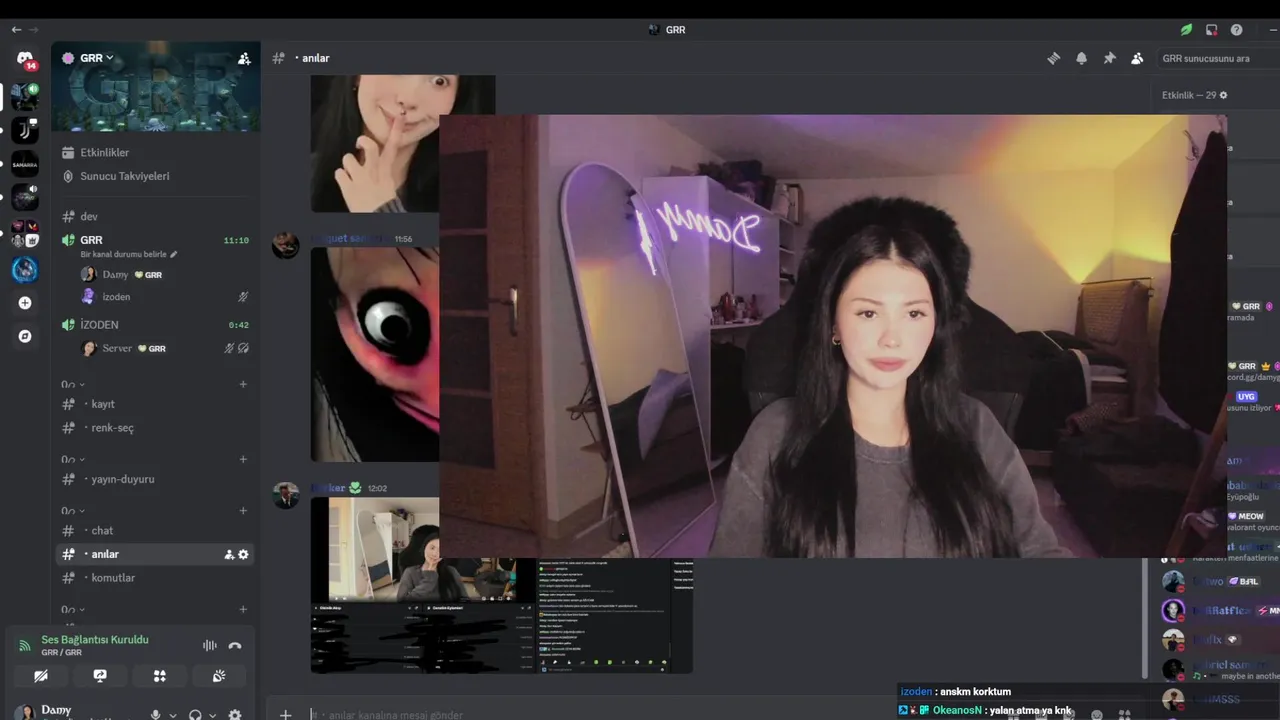Viewport: 1280px width, 720px height.
Task: Click Ses Bağlantısı Kuruldu status text
Action: 95,640
